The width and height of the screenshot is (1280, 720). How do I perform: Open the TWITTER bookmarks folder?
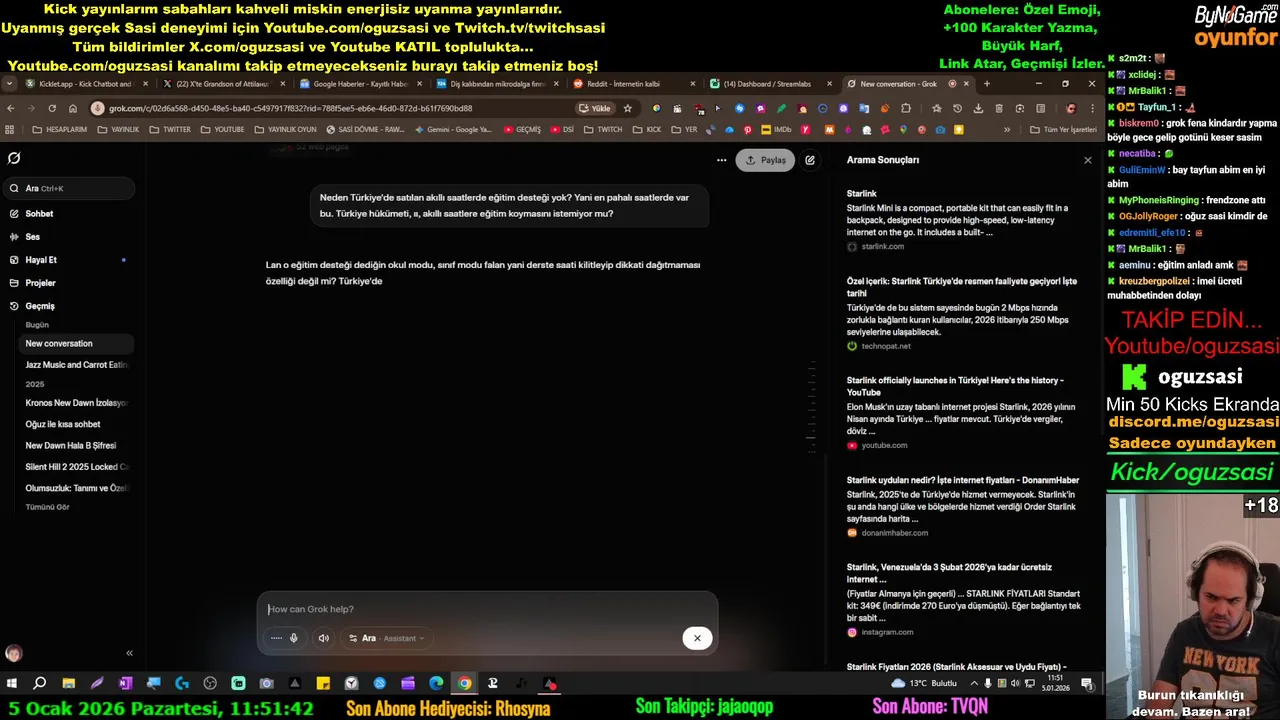169,129
